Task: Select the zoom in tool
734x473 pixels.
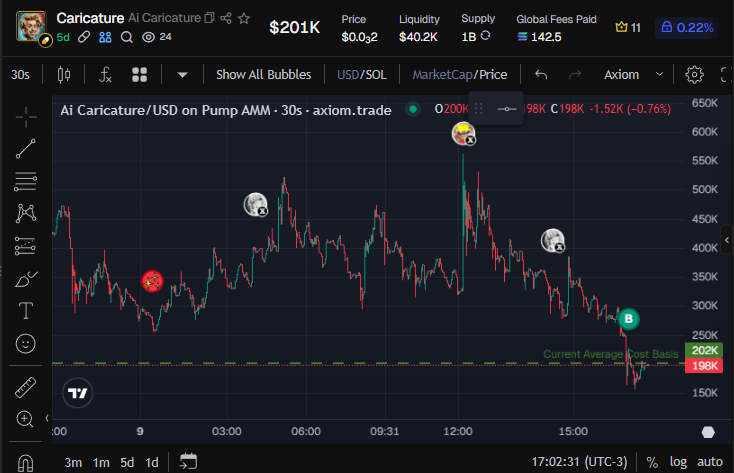Action: click(x=25, y=419)
